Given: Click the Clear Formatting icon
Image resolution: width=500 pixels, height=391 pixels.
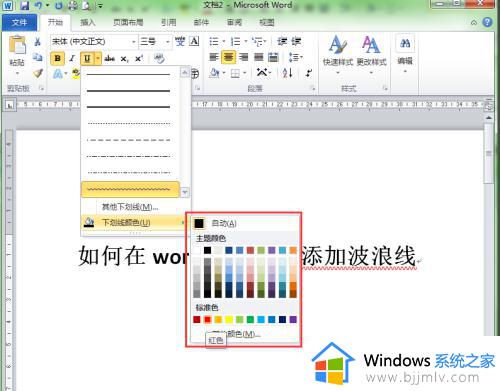Looking at the screenshot, I should pyautogui.click(x=159, y=59).
